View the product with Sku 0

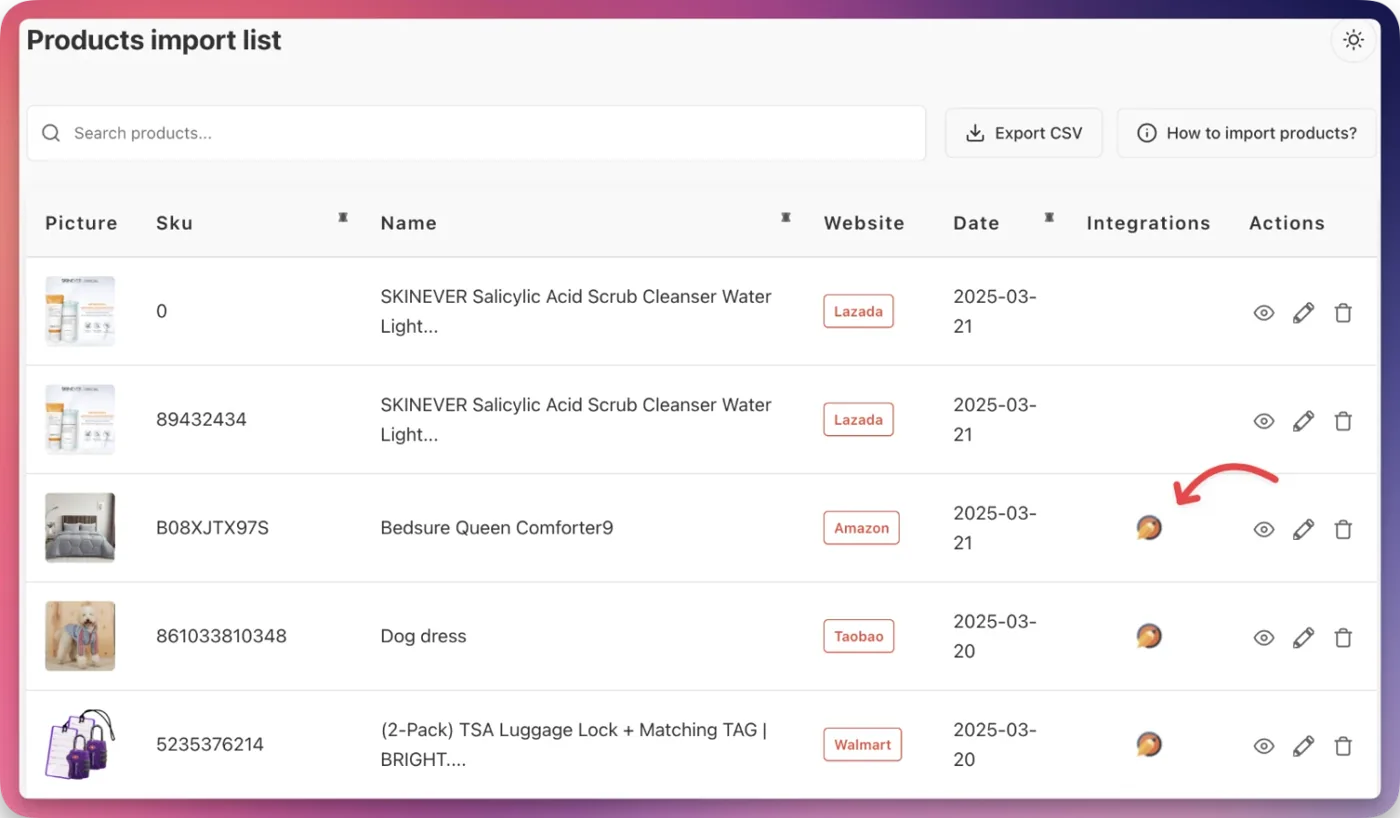tap(1264, 313)
